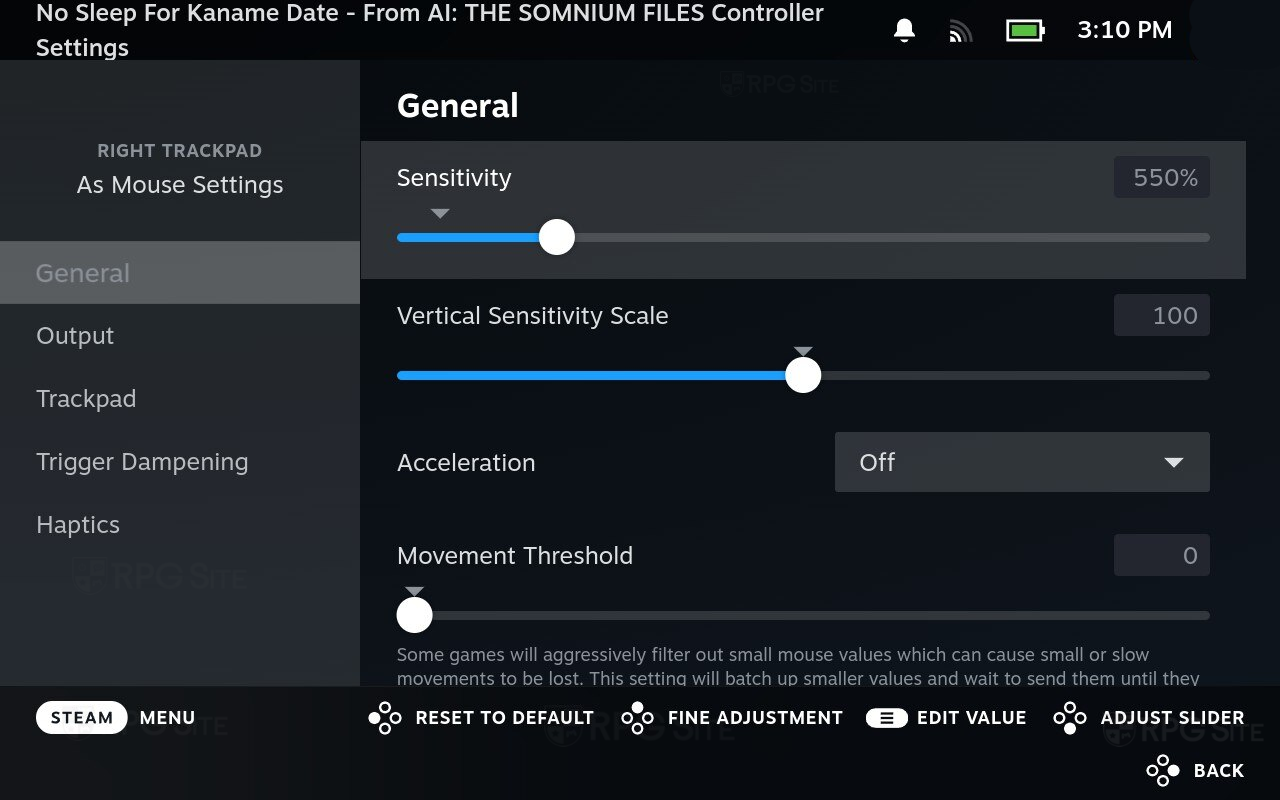Click the Adjust Slider button glyph

[1070, 718]
